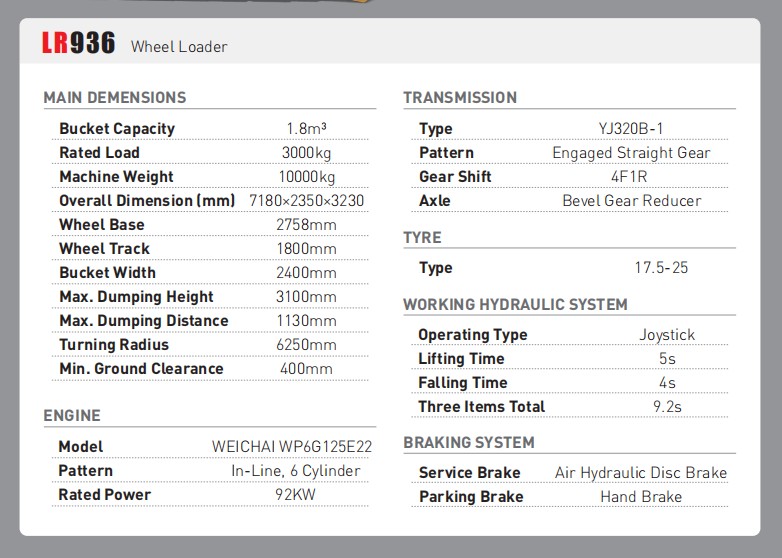Select the TRANSMISSION section heading
The height and width of the screenshot is (558, 782).
[x=460, y=98]
